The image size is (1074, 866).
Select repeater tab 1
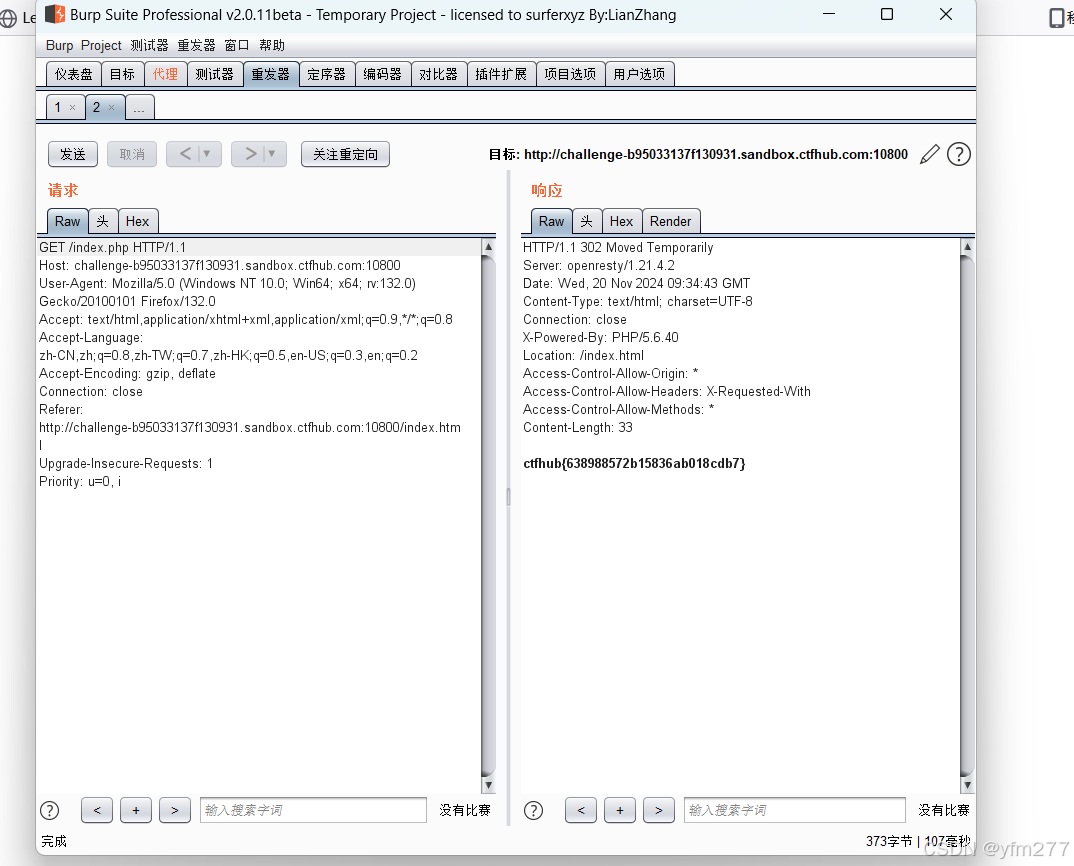coord(58,108)
